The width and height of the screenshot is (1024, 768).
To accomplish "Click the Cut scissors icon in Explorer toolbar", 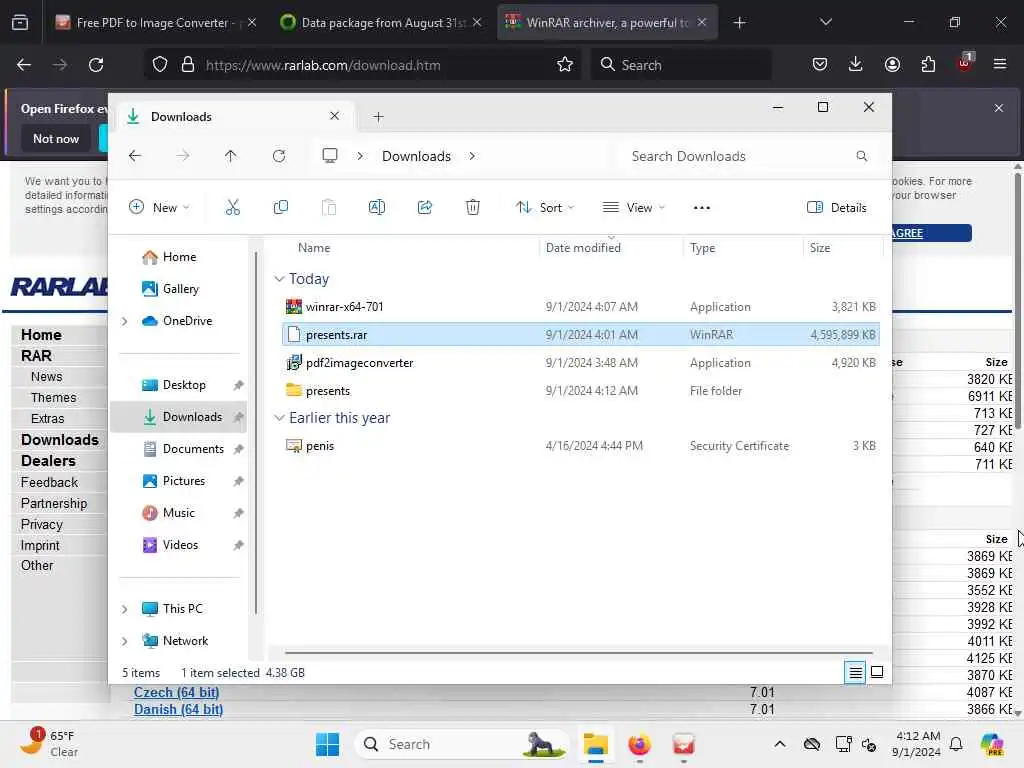I will click(x=232, y=208).
